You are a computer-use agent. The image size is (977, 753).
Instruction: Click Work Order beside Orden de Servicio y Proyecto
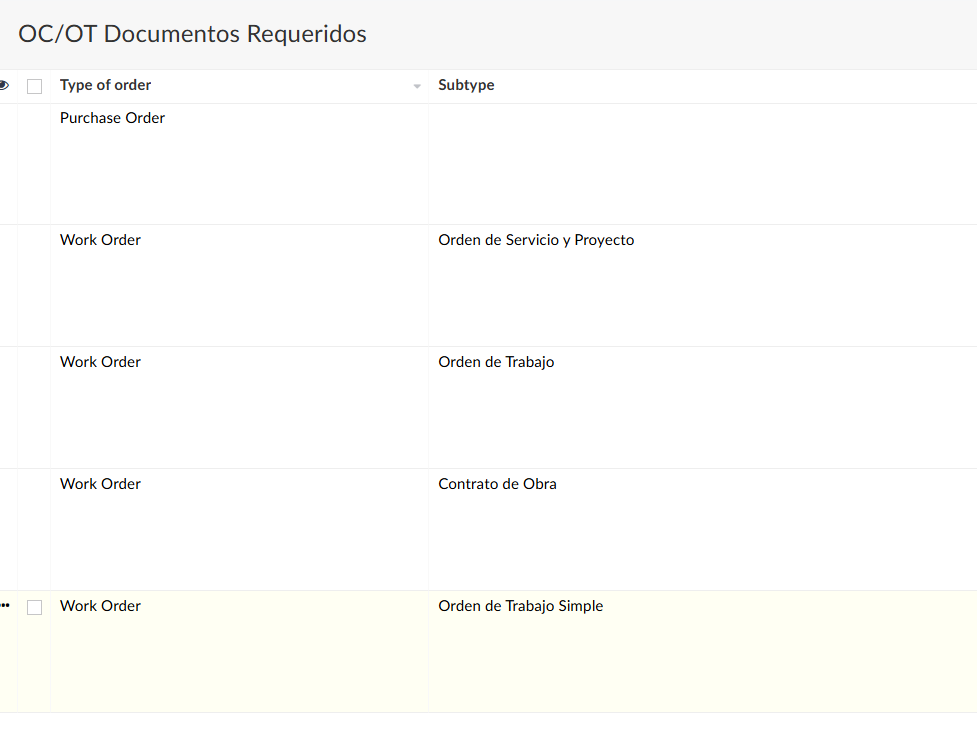click(100, 240)
